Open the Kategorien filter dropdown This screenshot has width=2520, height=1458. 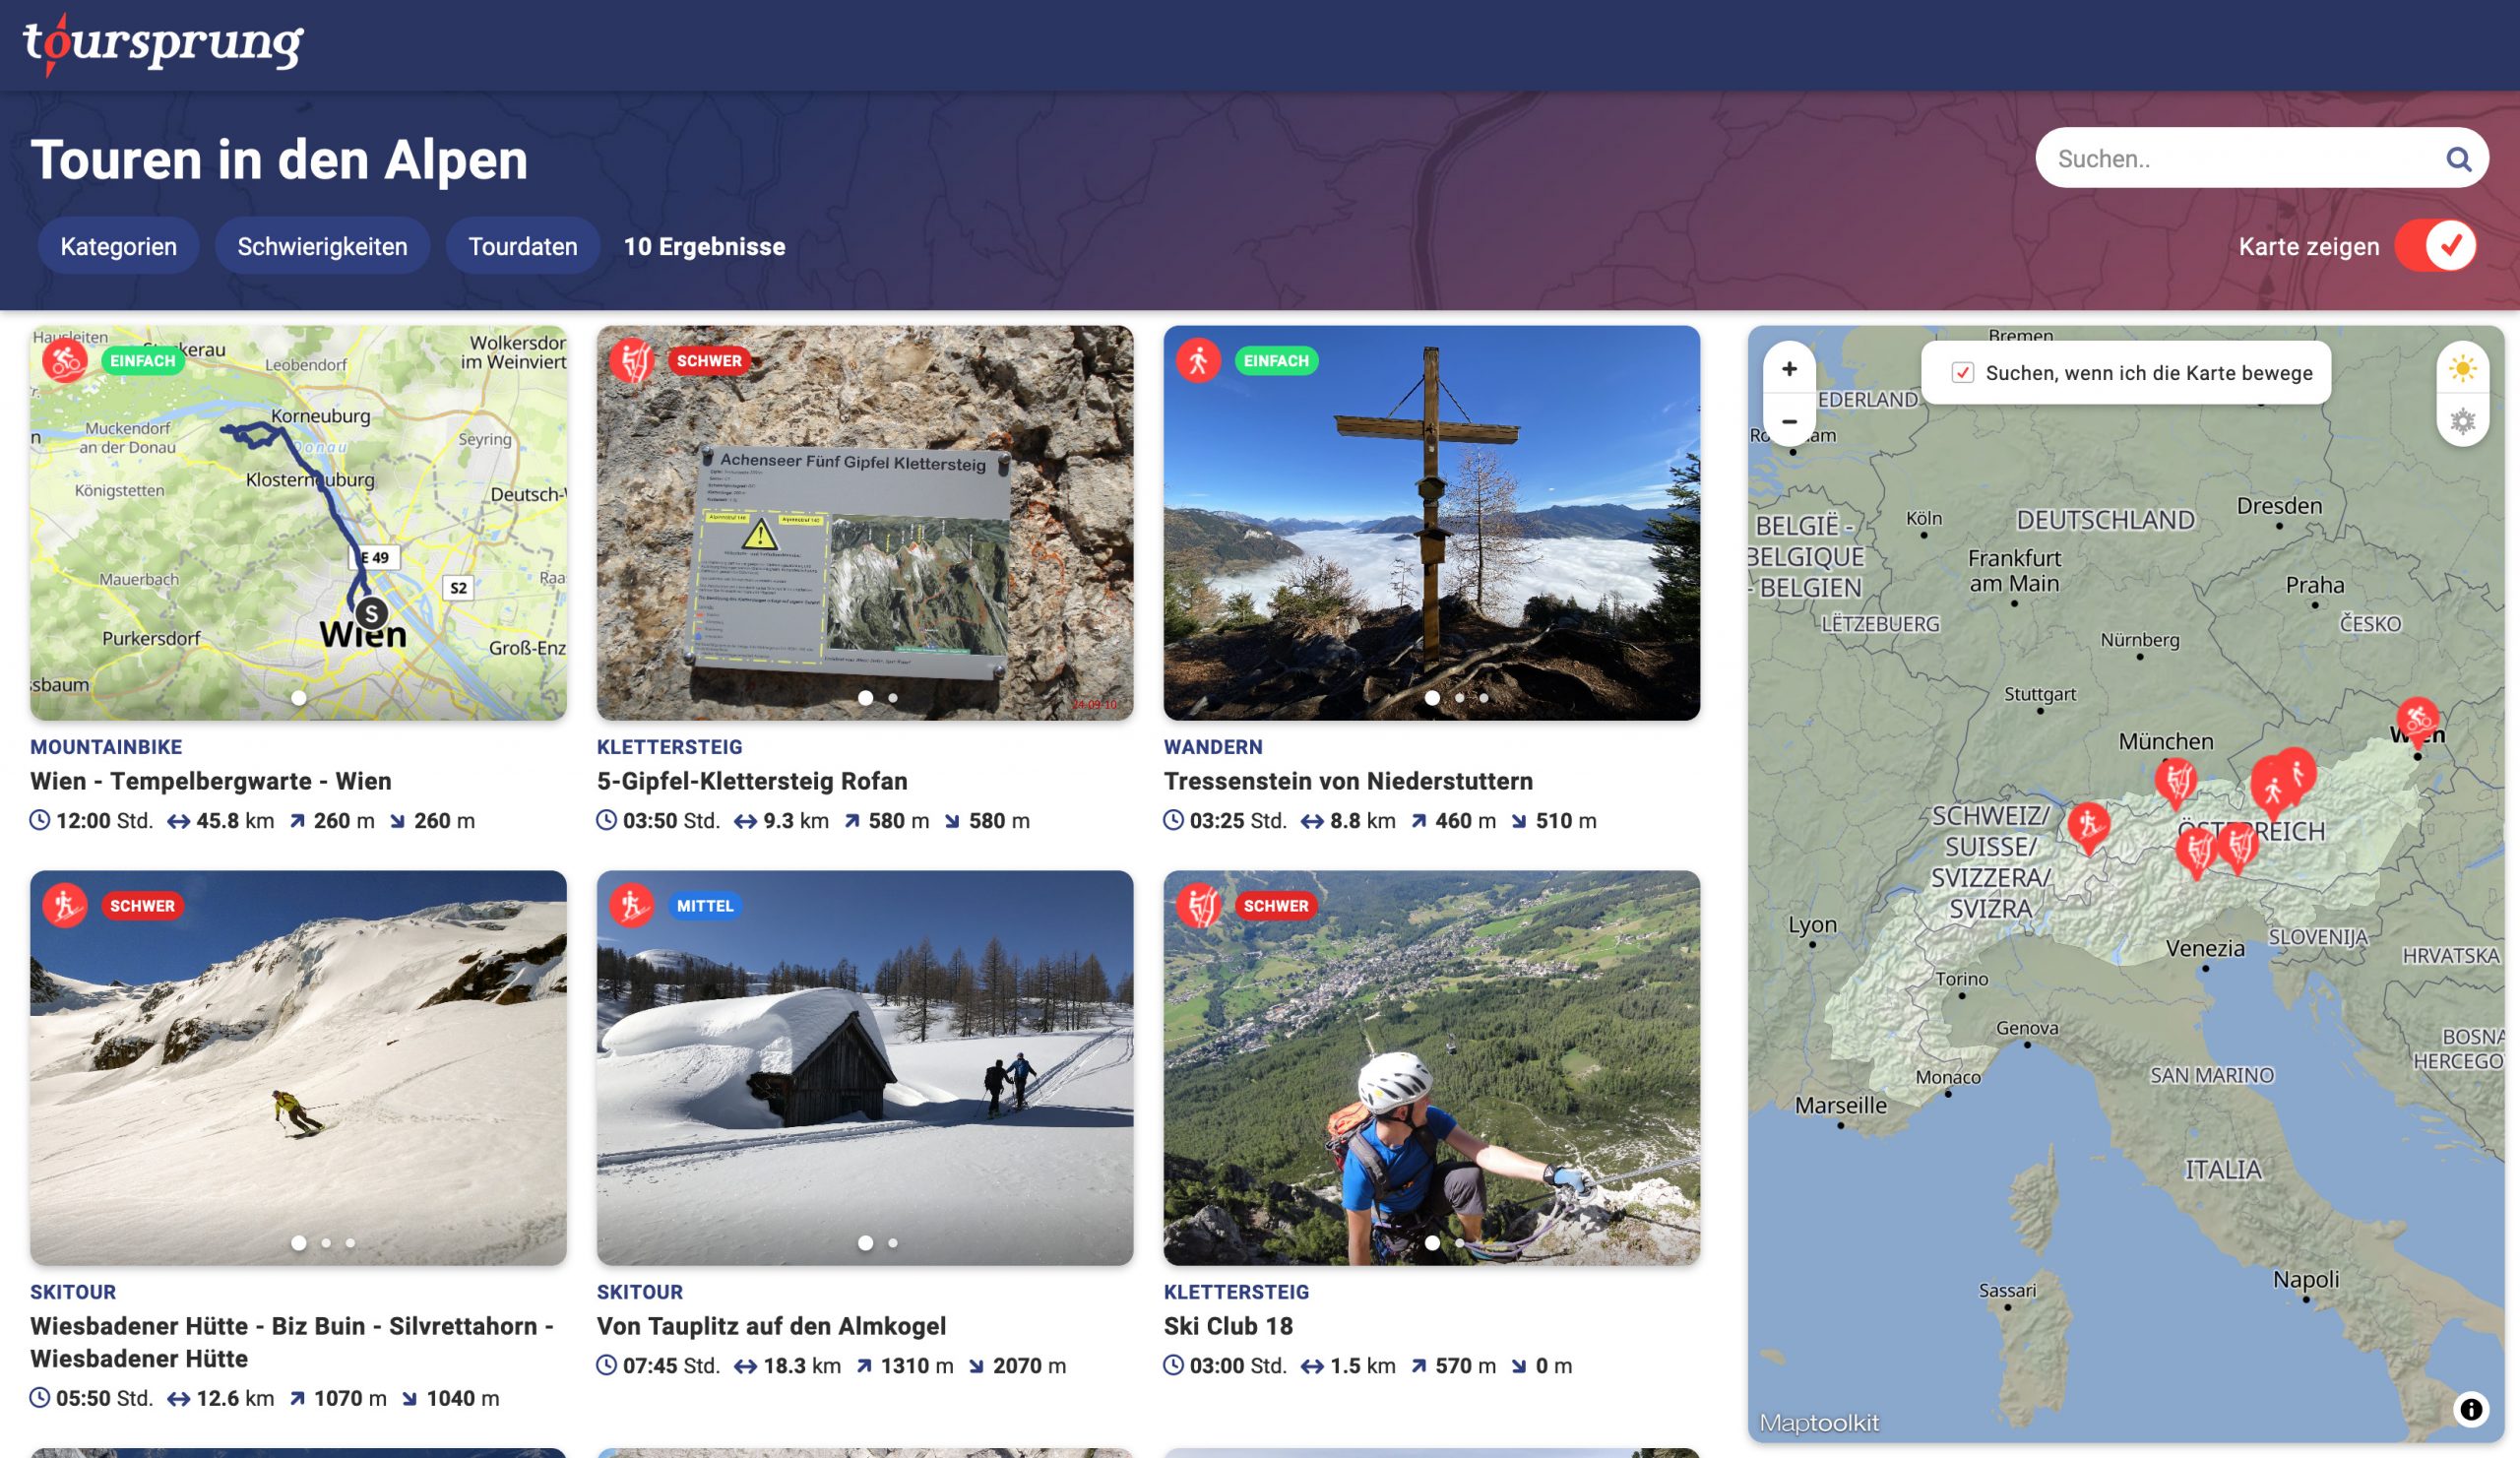118,246
